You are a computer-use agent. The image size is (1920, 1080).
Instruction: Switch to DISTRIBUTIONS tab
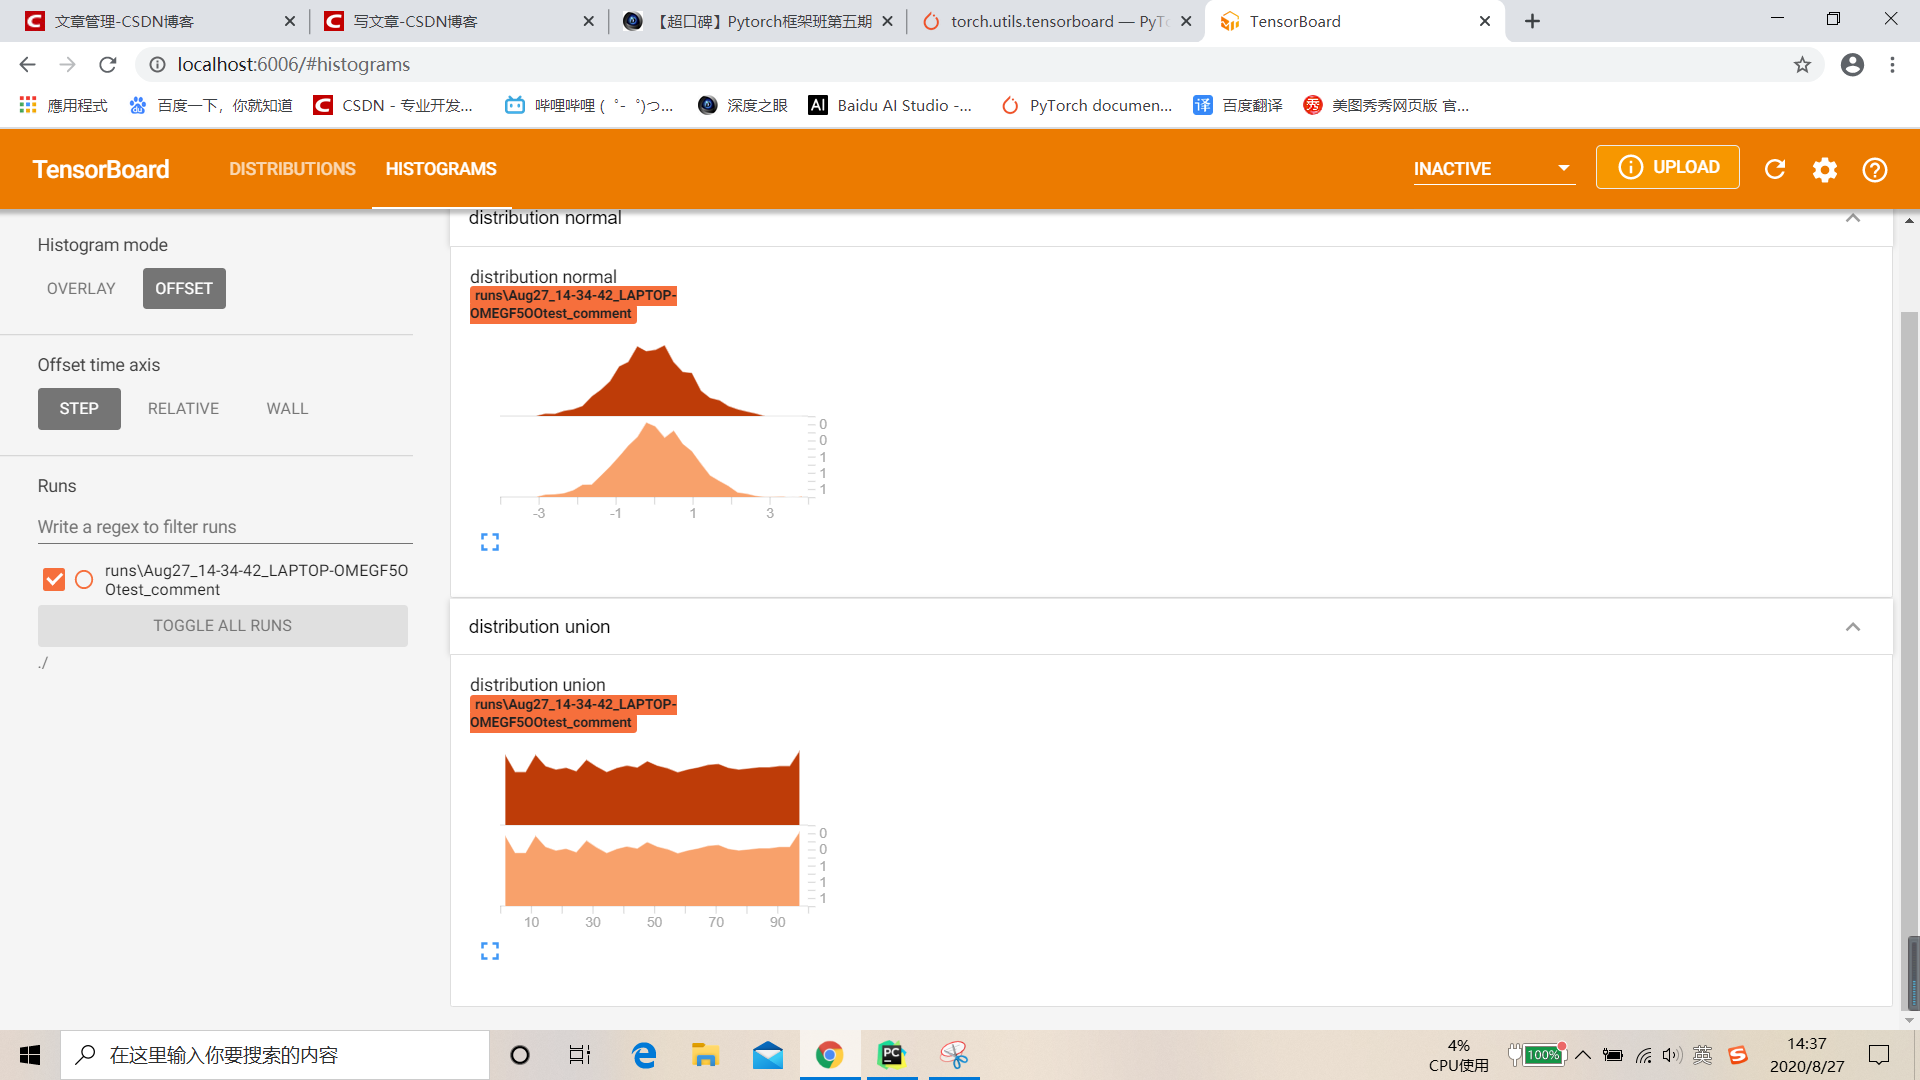291,167
